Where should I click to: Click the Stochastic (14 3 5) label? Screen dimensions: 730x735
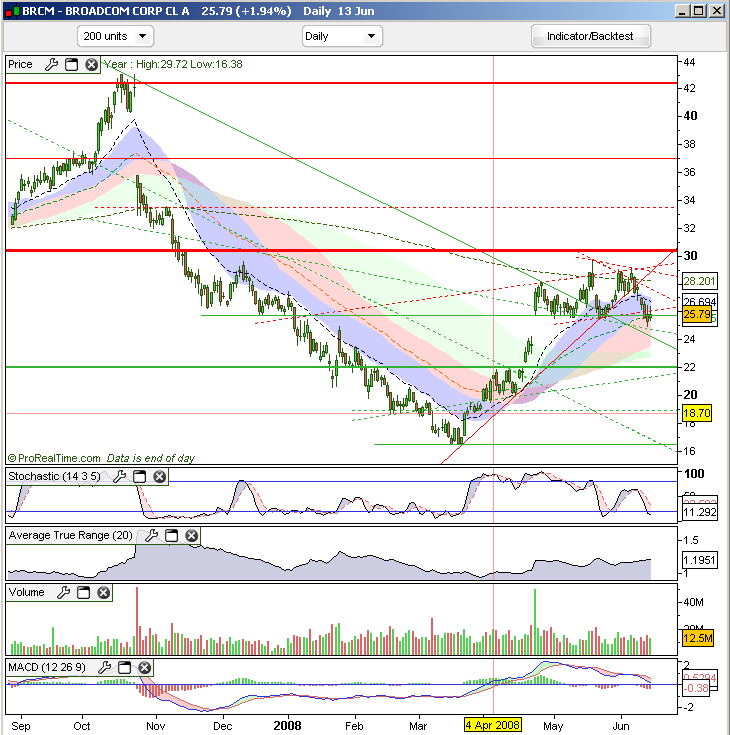[54, 476]
